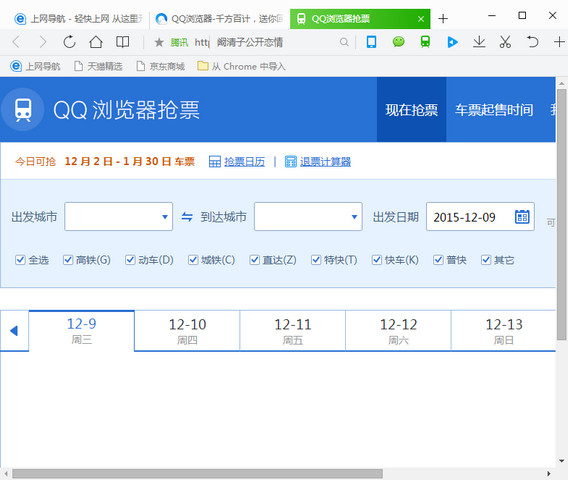The height and width of the screenshot is (480, 568).
Task: Click the vertical scrollbar thumb
Action: (562, 215)
